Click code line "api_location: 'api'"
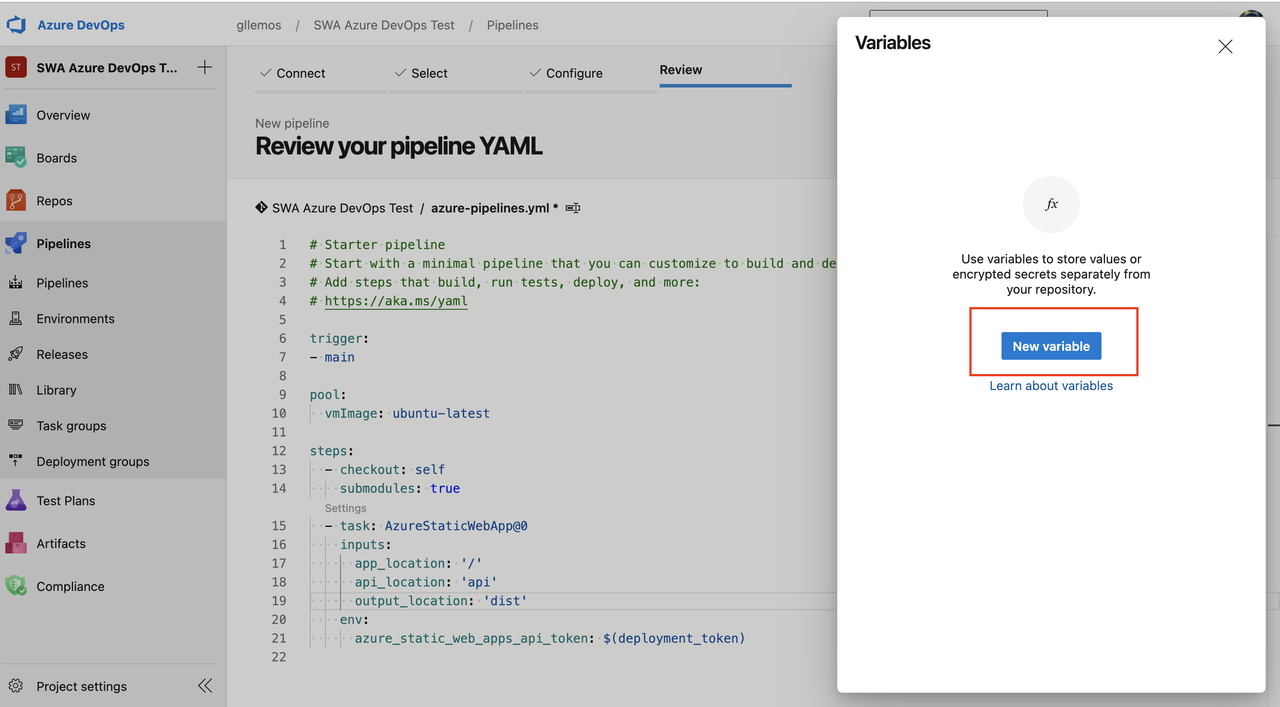The image size is (1280, 707). pyautogui.click(x=426, y=582)
